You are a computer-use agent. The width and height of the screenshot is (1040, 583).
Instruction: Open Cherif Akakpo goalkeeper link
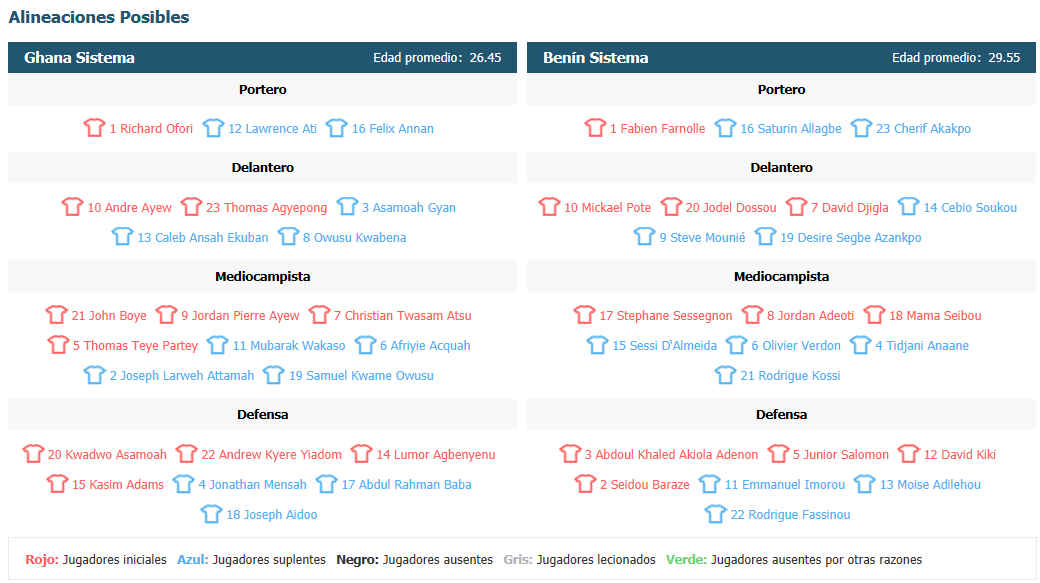[x=923, y=129]
